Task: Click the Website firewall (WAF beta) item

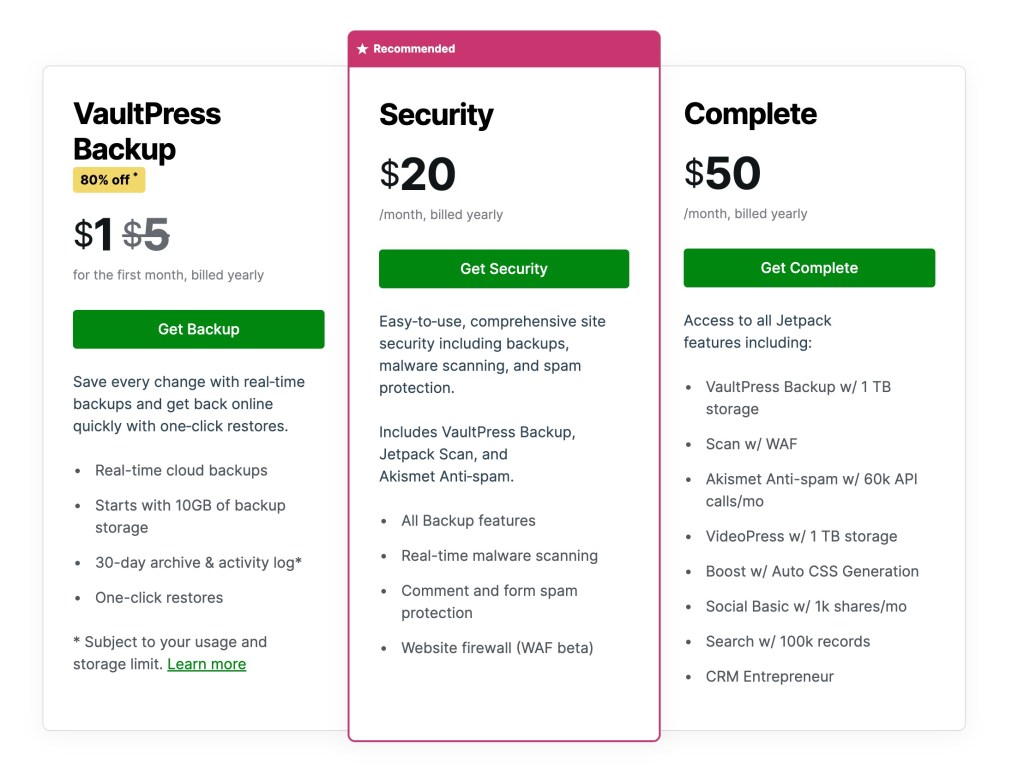Action: (x=497, y=648)
